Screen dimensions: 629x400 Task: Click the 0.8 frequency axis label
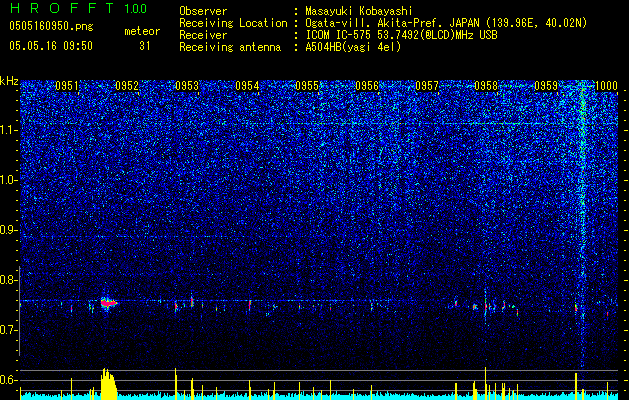(x=9, y=280)
